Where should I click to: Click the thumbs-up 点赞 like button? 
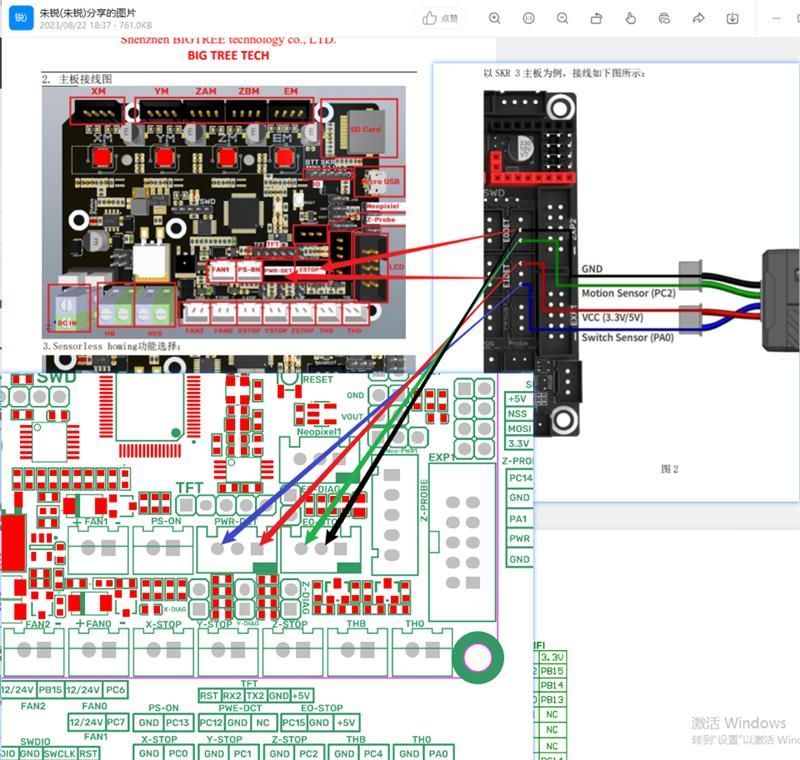pyautogui.click(x=440, y=19)
